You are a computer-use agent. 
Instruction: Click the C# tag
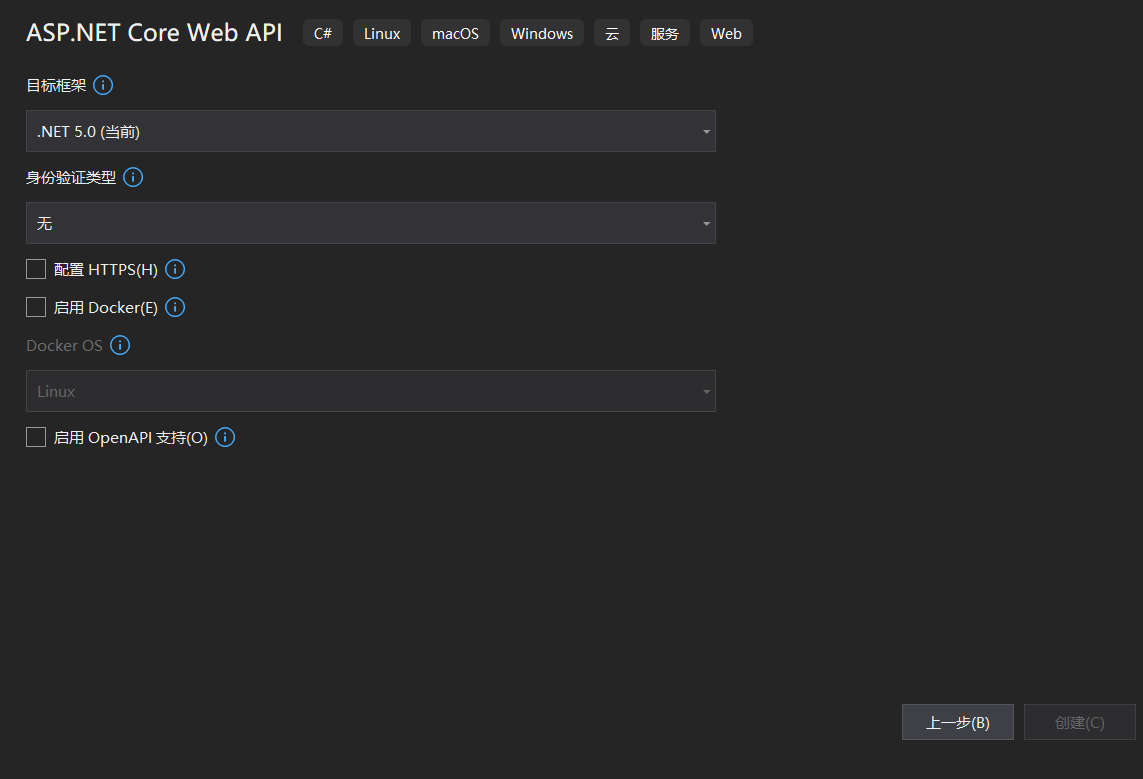click(323, 33)
